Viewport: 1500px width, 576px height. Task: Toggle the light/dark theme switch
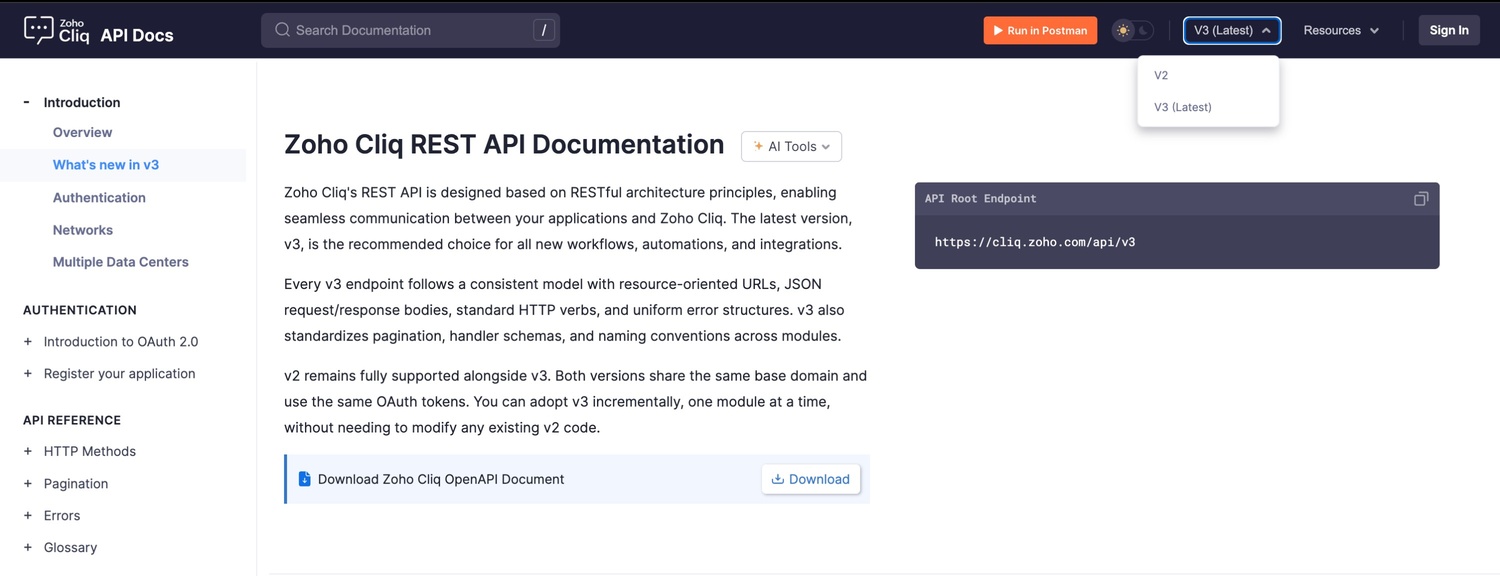pos(1133,30)
